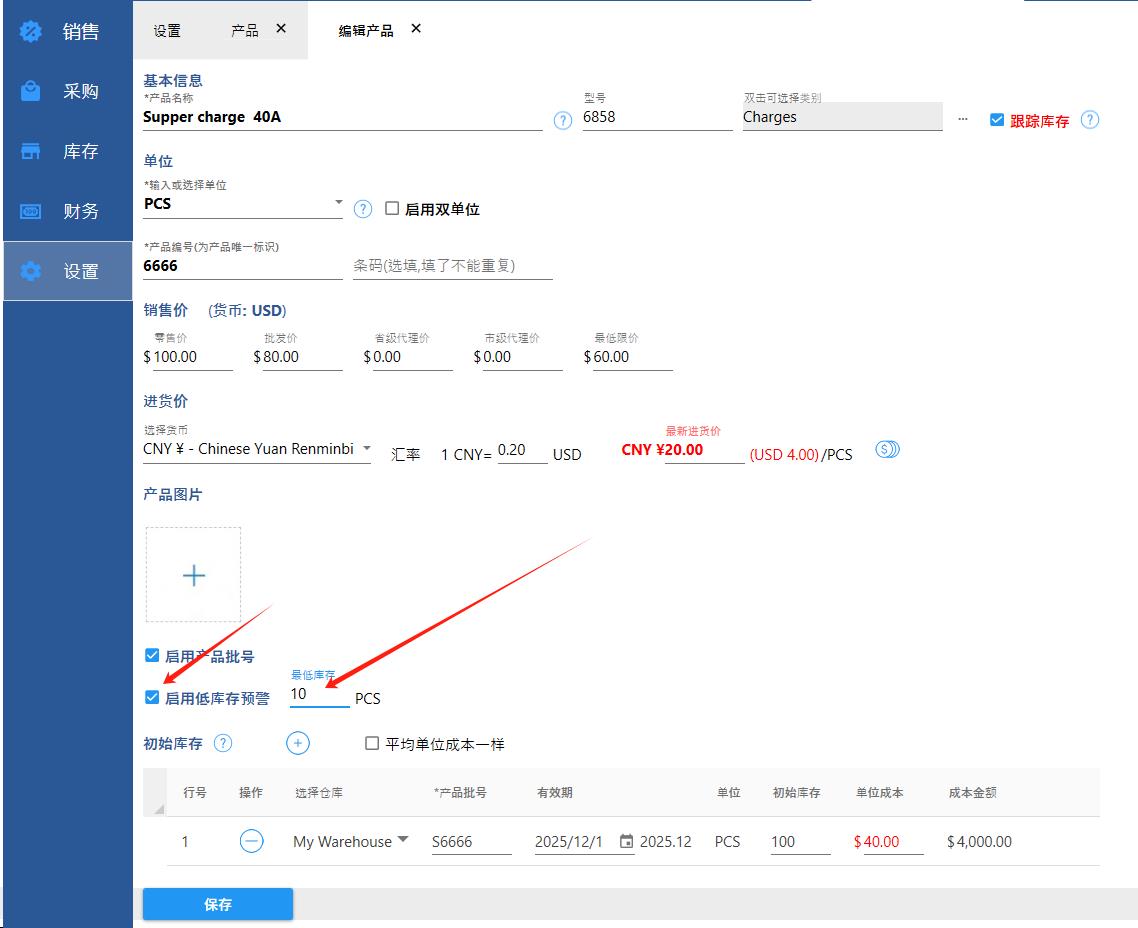
Task: Click the help icon beside the unit field
Action: tap(363, 209)
